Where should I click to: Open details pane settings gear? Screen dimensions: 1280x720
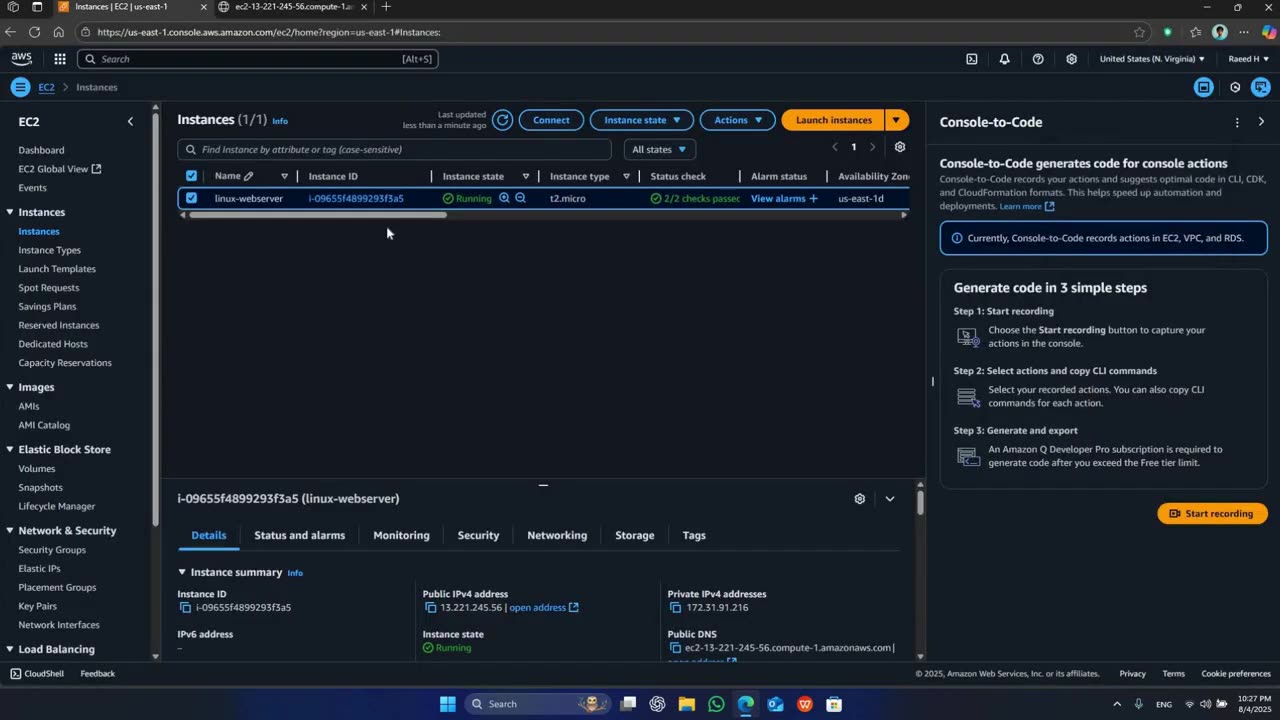859,499
